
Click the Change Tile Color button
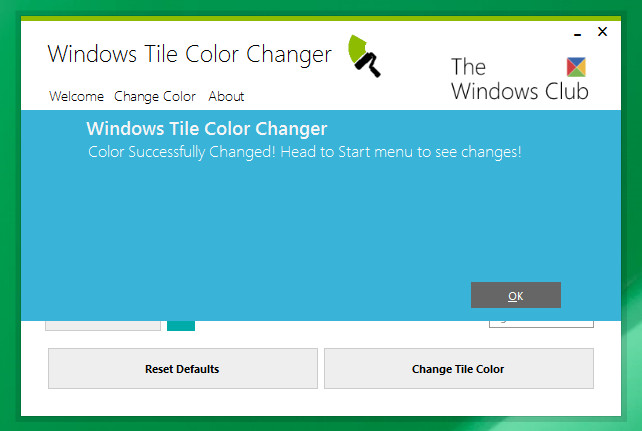pos(459,368)
